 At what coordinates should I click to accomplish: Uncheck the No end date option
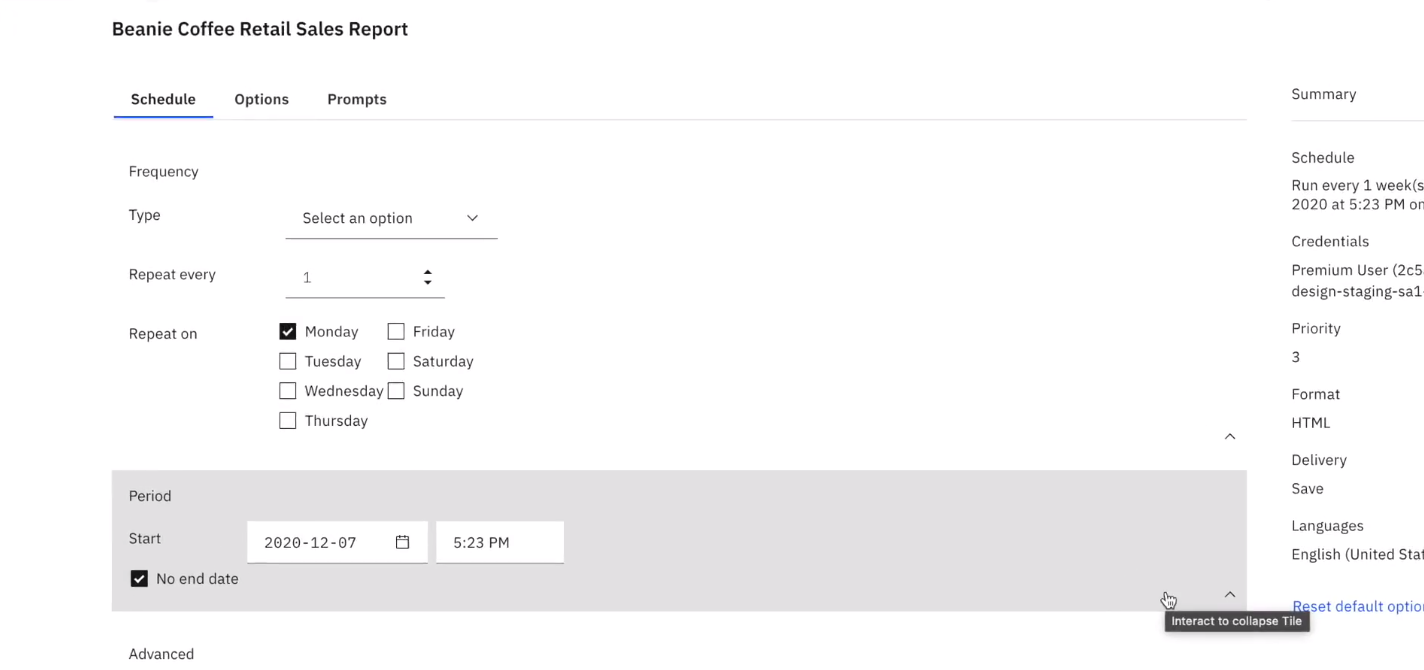139,579
